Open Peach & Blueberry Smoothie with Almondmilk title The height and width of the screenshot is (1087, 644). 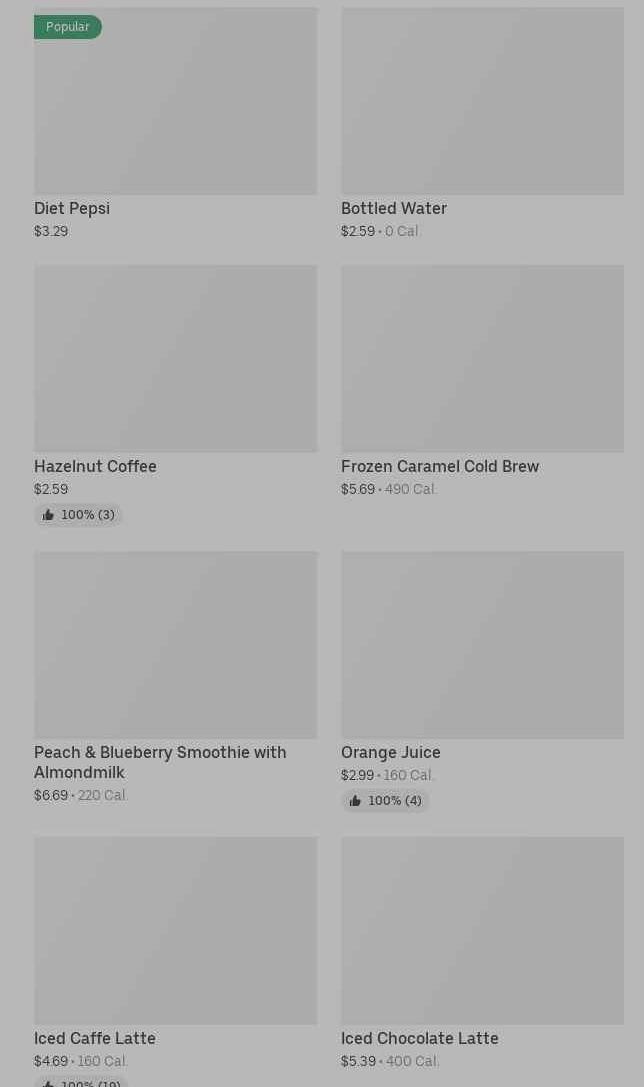[x=160, y=762]
